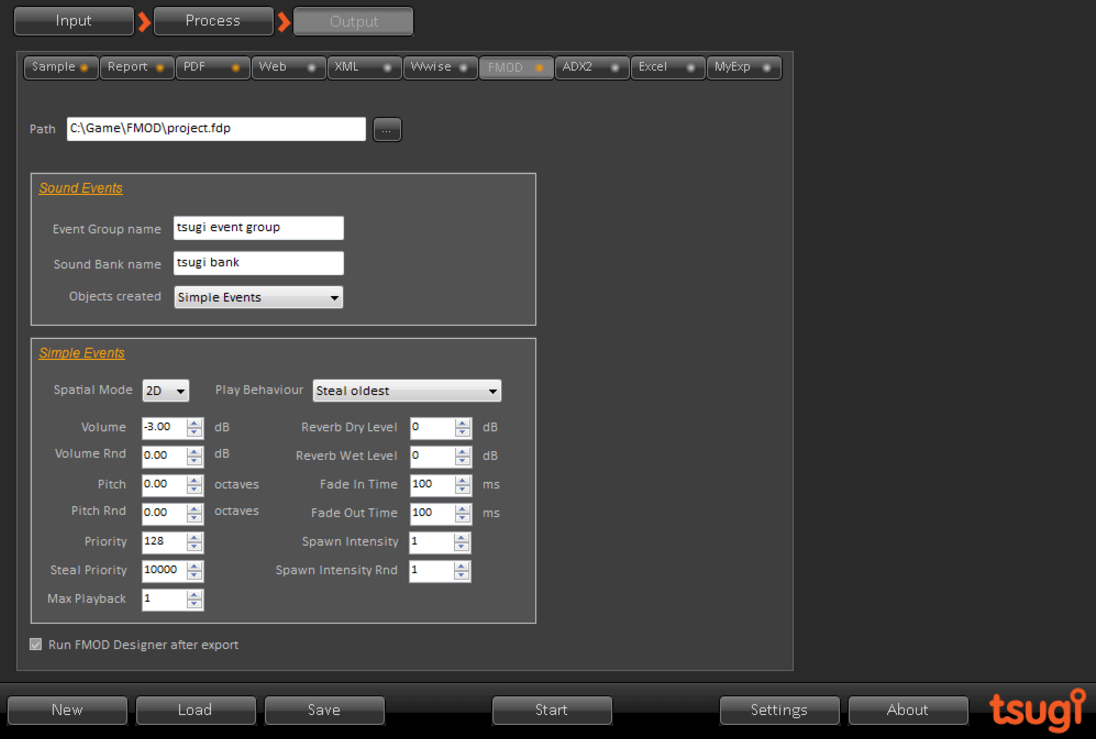
Task: Click the Fade In Time field
Action: (432, 485)
